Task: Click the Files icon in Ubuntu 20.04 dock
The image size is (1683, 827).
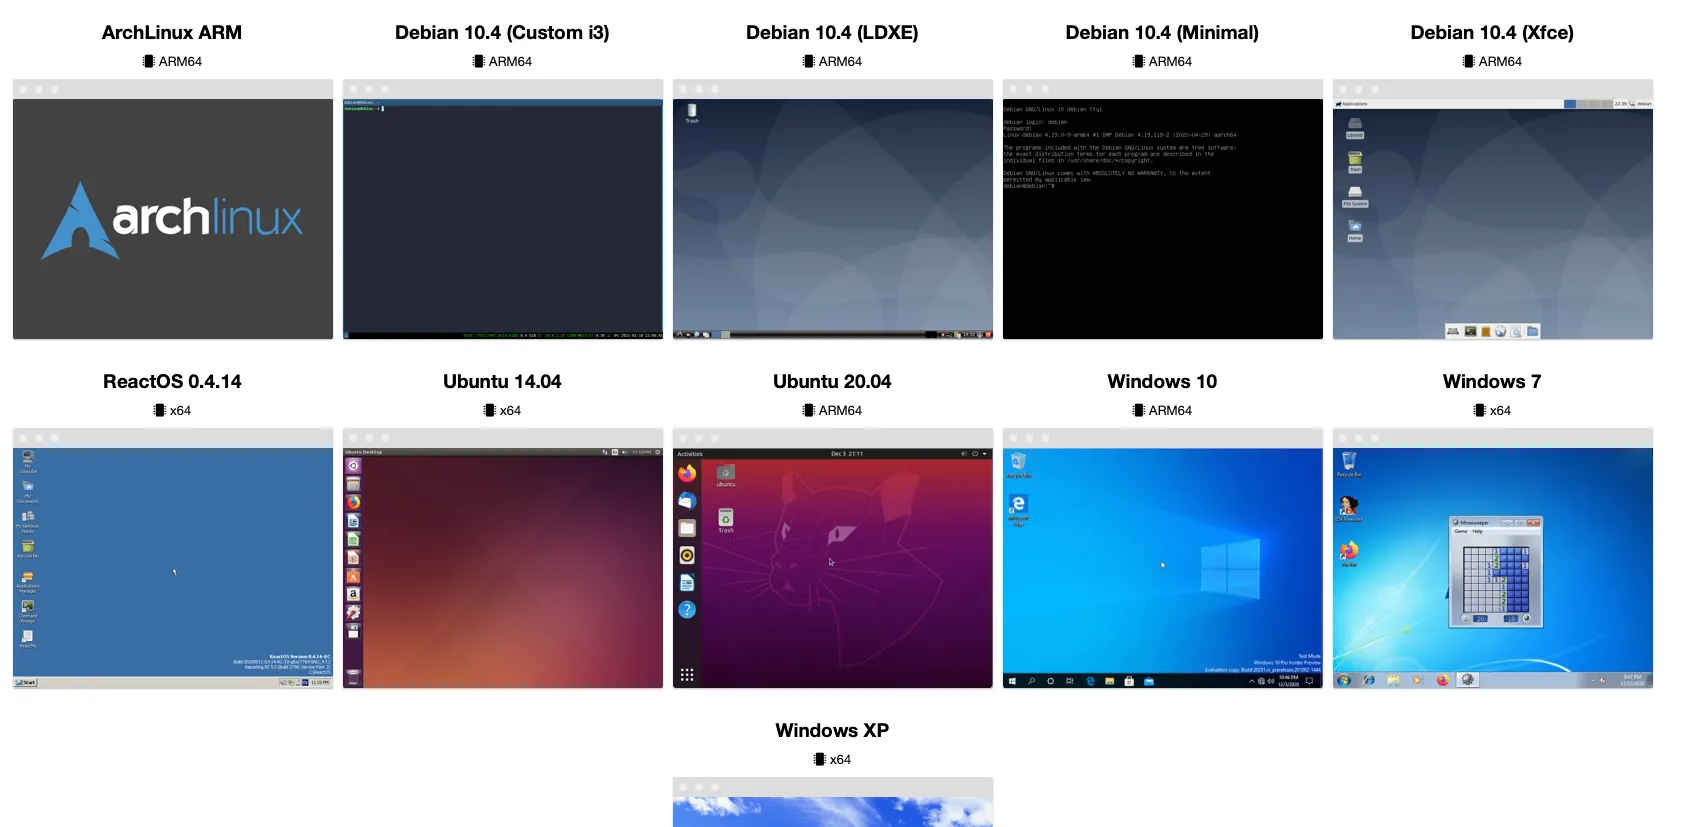Action: (687, 528)
